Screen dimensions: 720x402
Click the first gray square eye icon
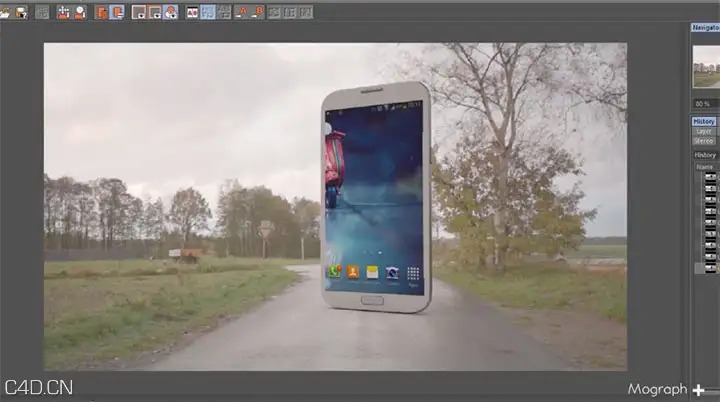(x=139, y=12)
